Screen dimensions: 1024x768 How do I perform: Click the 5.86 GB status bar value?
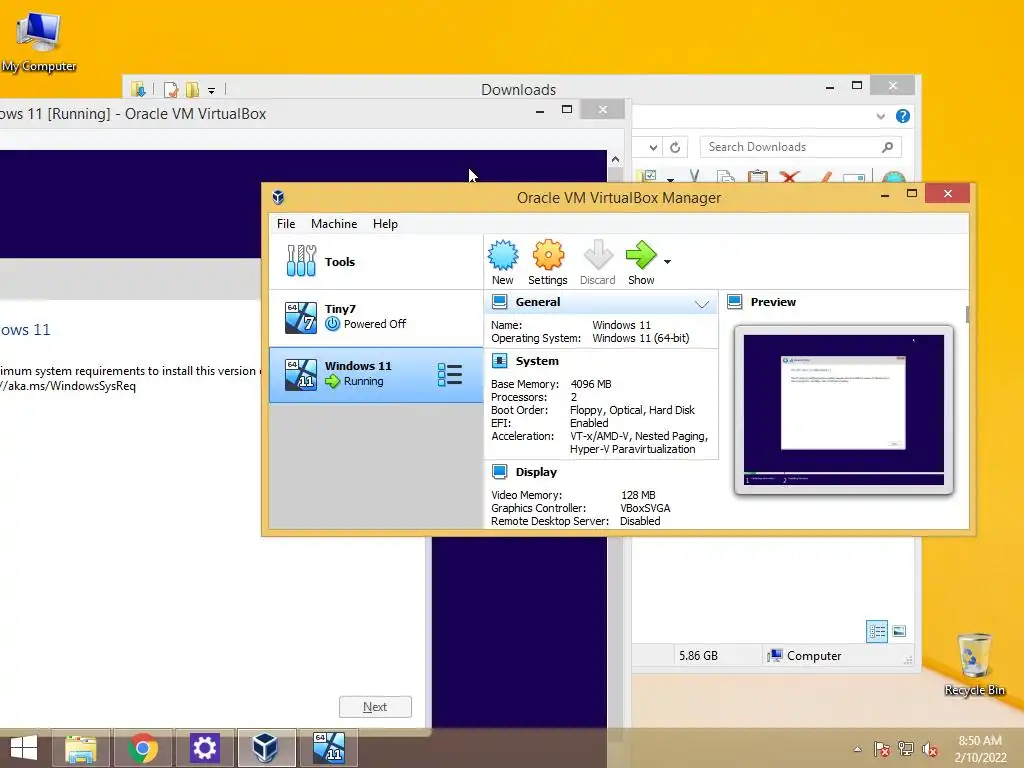698,656
